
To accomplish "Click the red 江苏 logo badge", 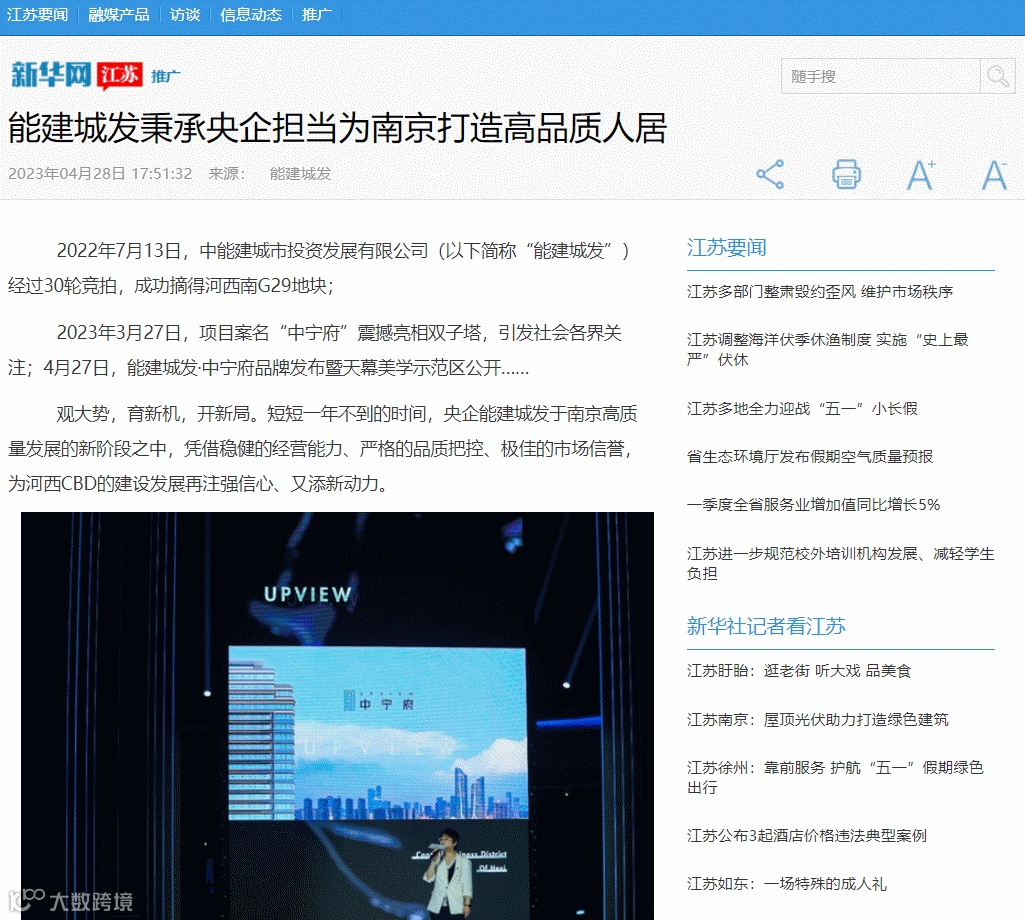I will (x=119, y=75).
